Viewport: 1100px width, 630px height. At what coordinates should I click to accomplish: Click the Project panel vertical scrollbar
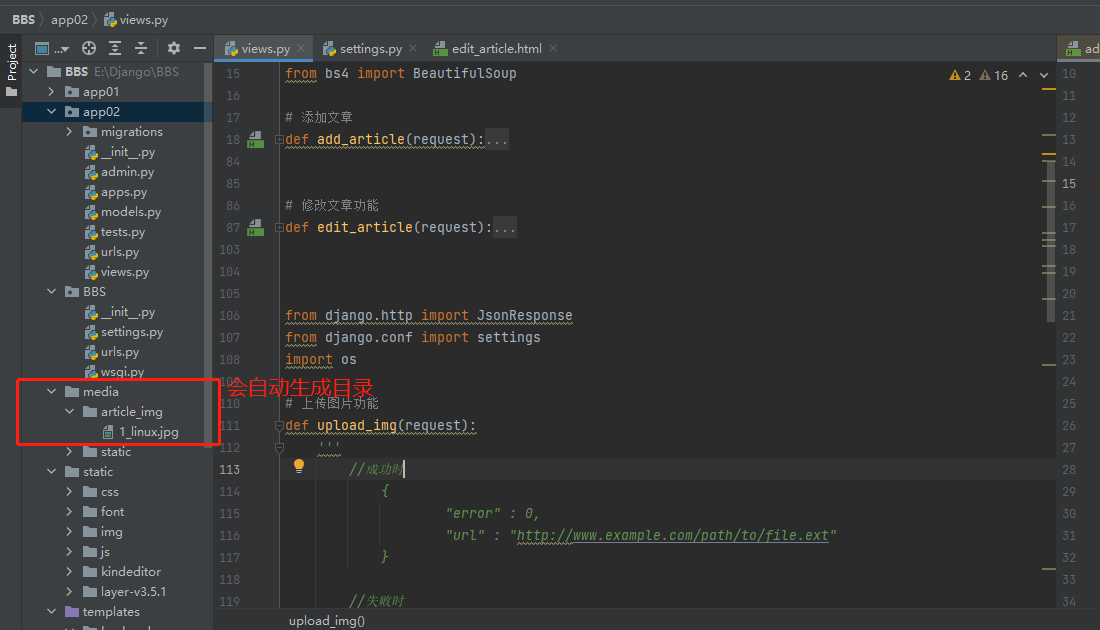pyautogui.click(x=208, y=253)
